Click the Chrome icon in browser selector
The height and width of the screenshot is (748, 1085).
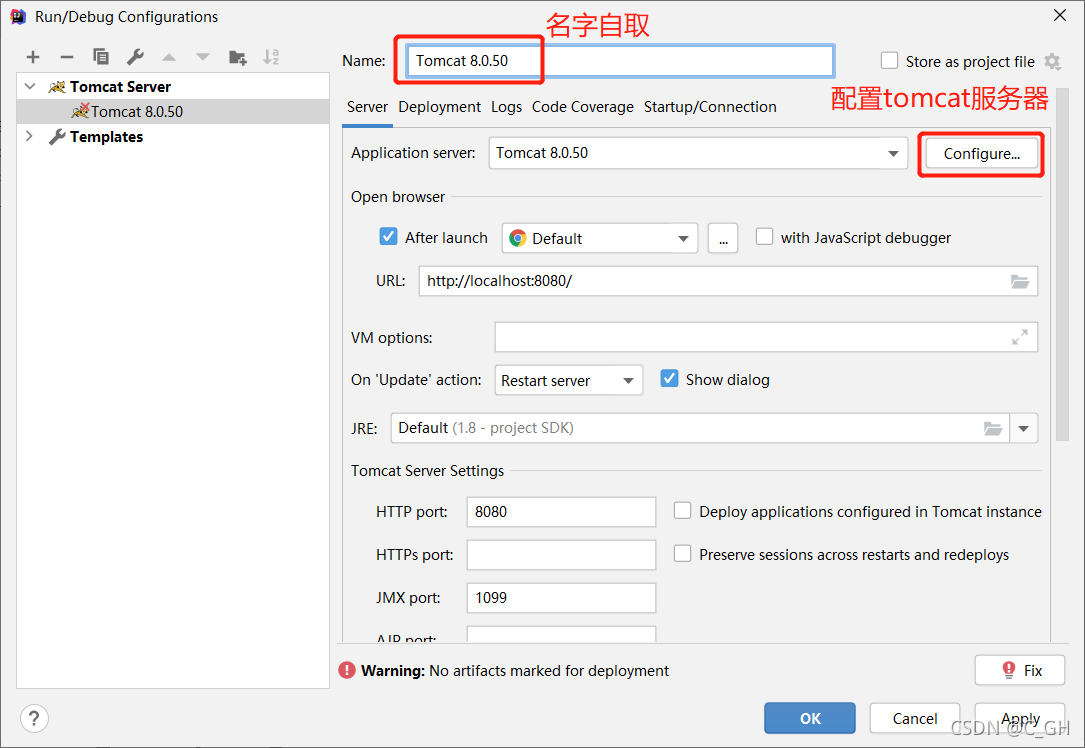(x=518, y=239)
